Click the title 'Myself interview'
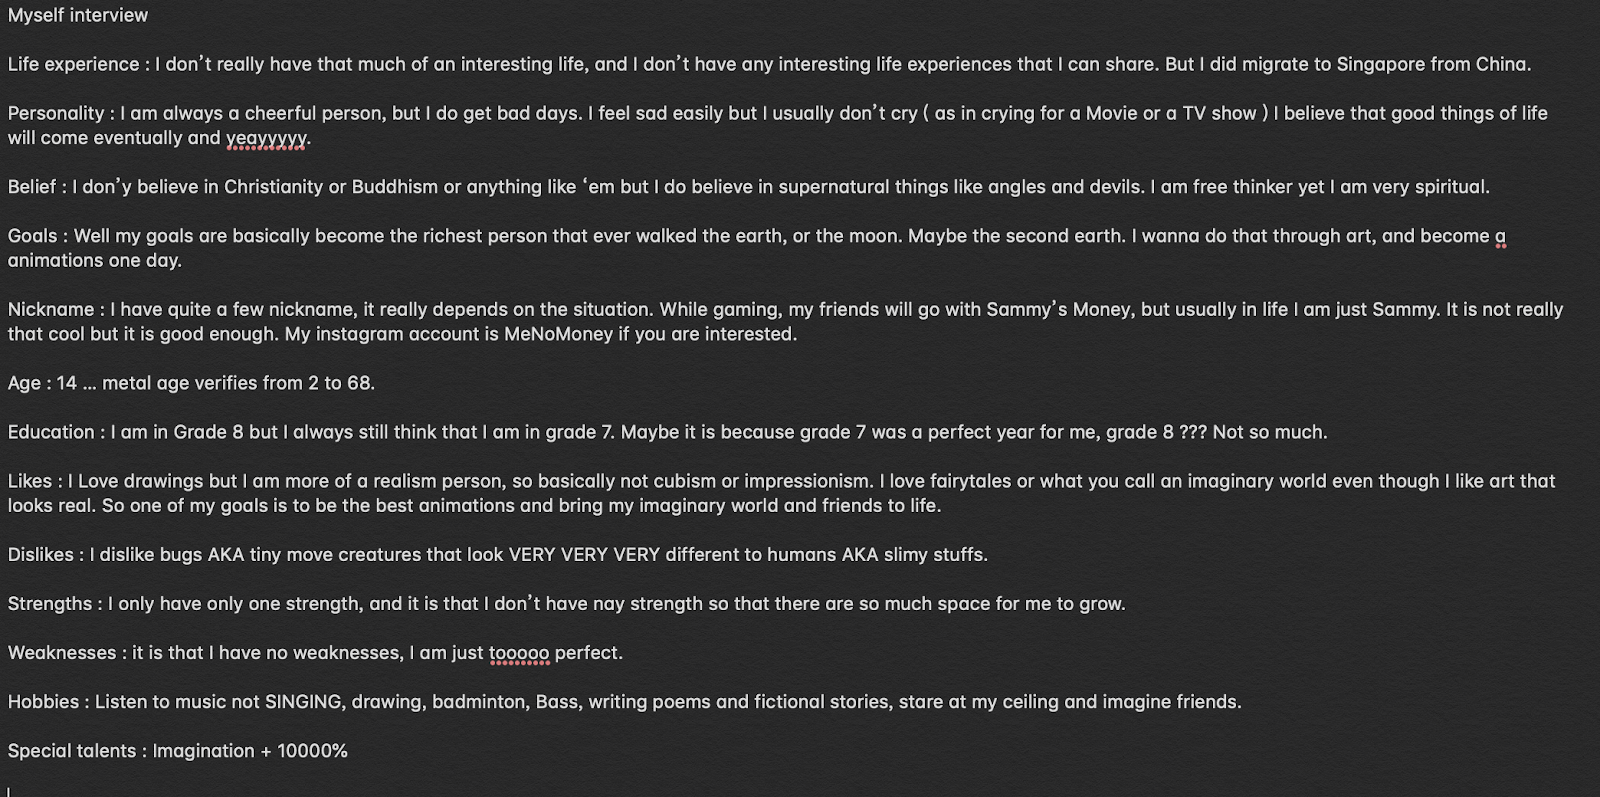 [78, 15]
